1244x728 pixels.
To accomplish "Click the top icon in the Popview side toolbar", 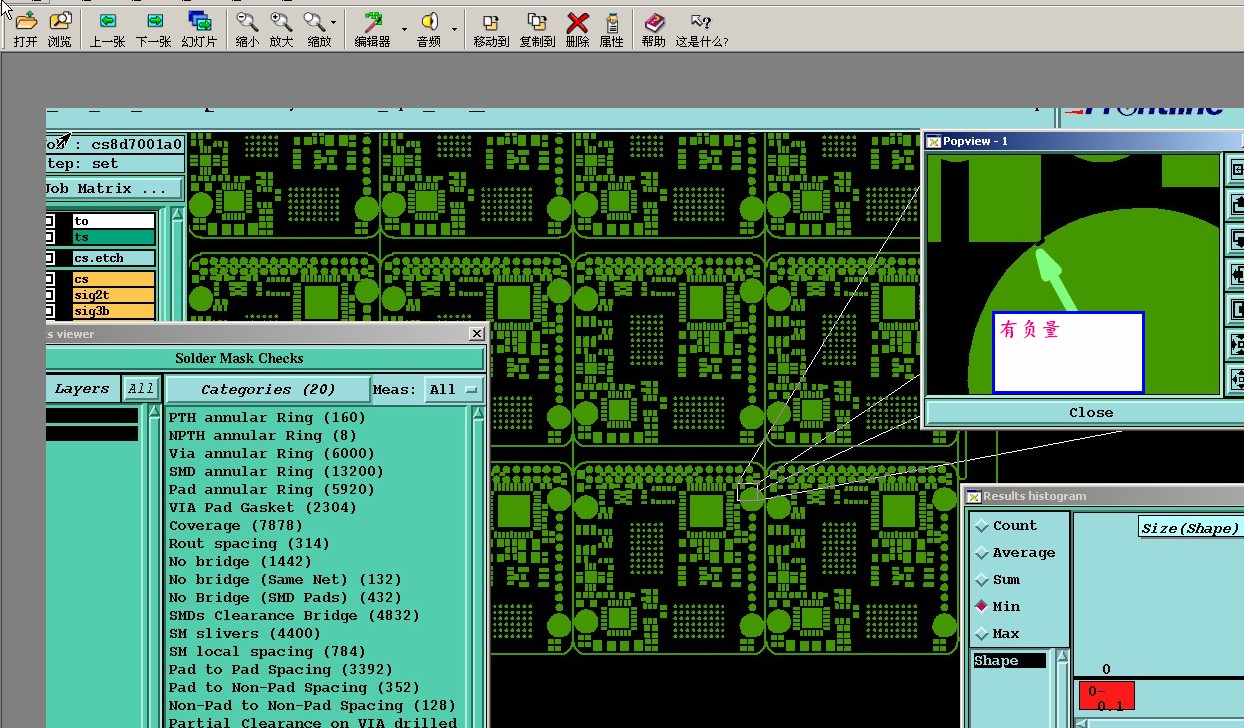I will click(x=1236, y=169).
